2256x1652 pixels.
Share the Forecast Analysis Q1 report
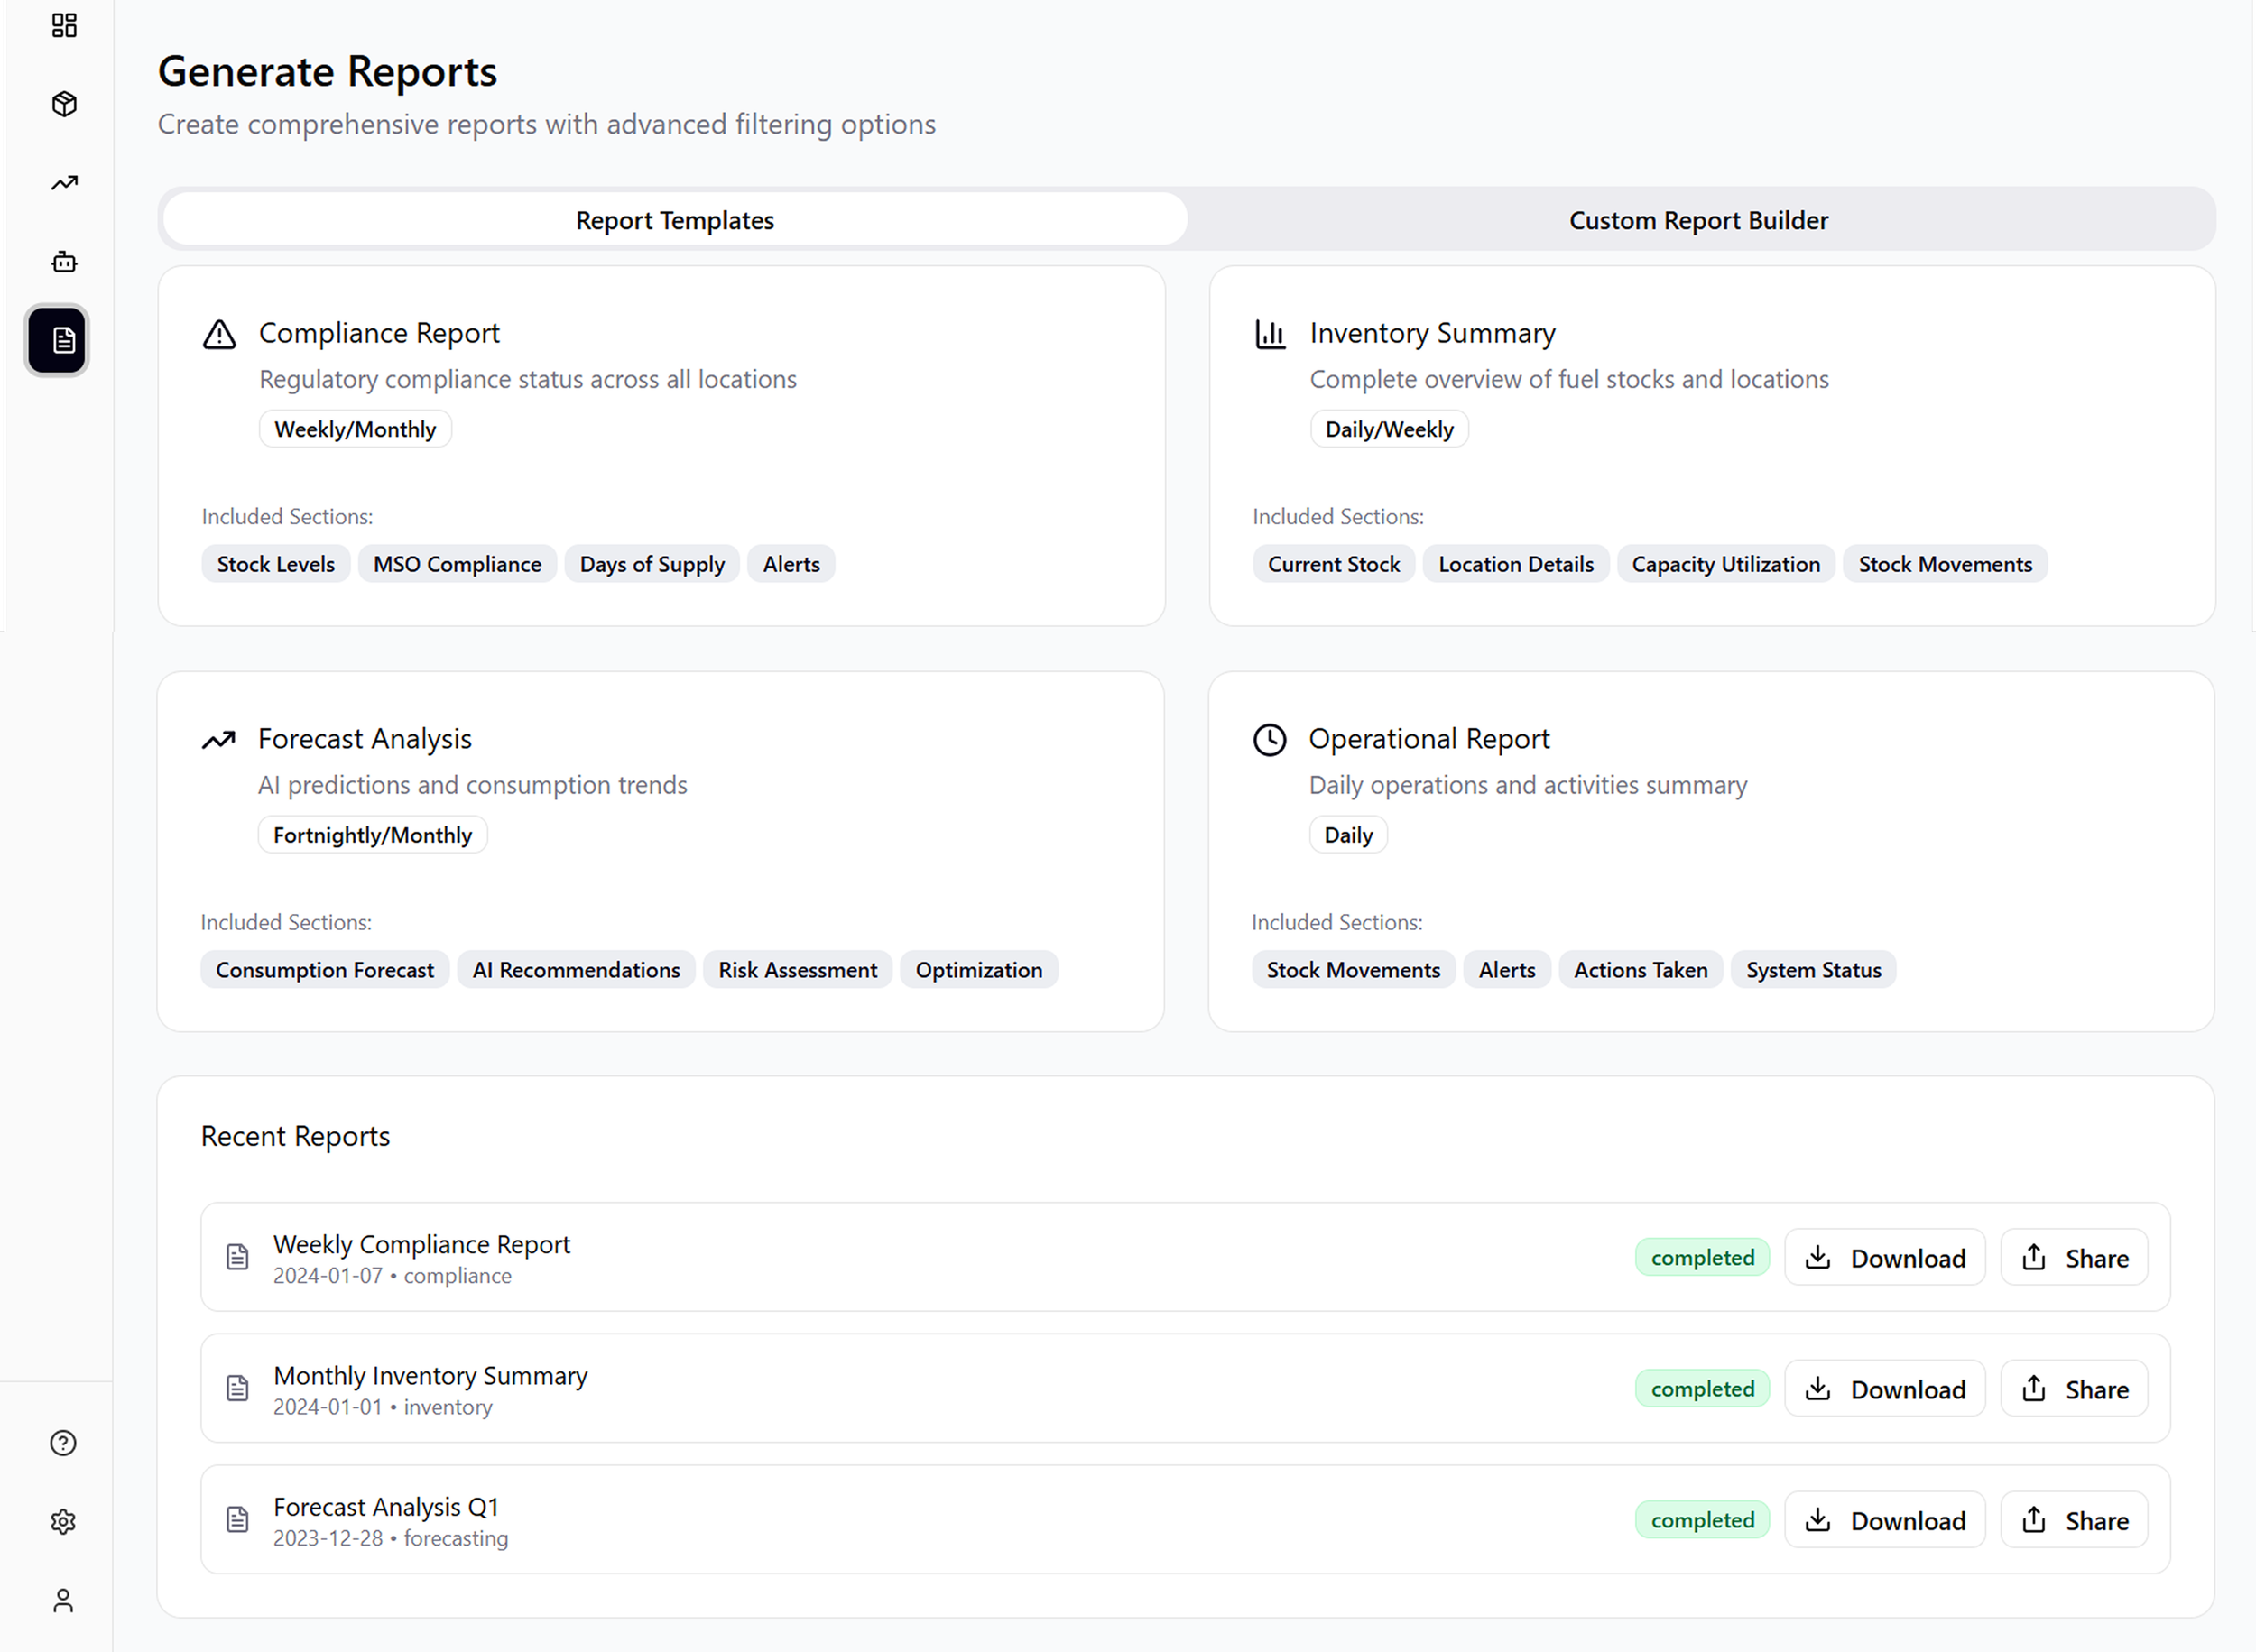2074,1521
